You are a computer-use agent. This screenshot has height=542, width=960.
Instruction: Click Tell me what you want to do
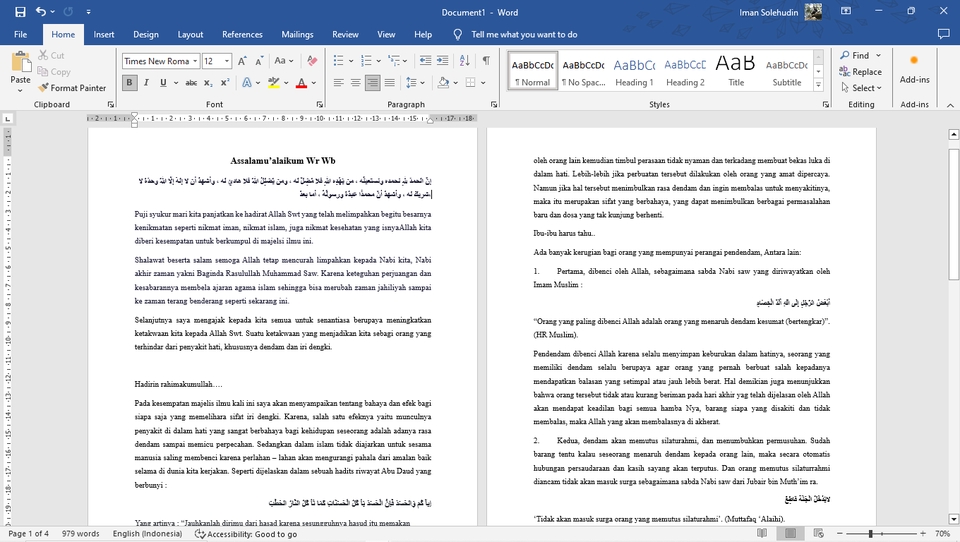click(524, 34)
